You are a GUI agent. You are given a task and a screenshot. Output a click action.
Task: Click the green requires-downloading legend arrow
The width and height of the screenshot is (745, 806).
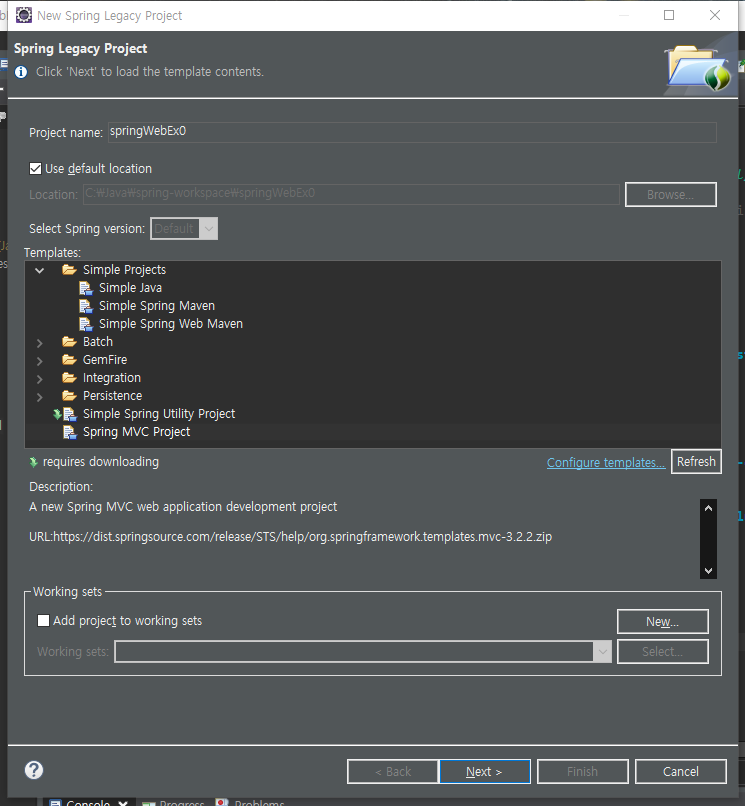34,463
